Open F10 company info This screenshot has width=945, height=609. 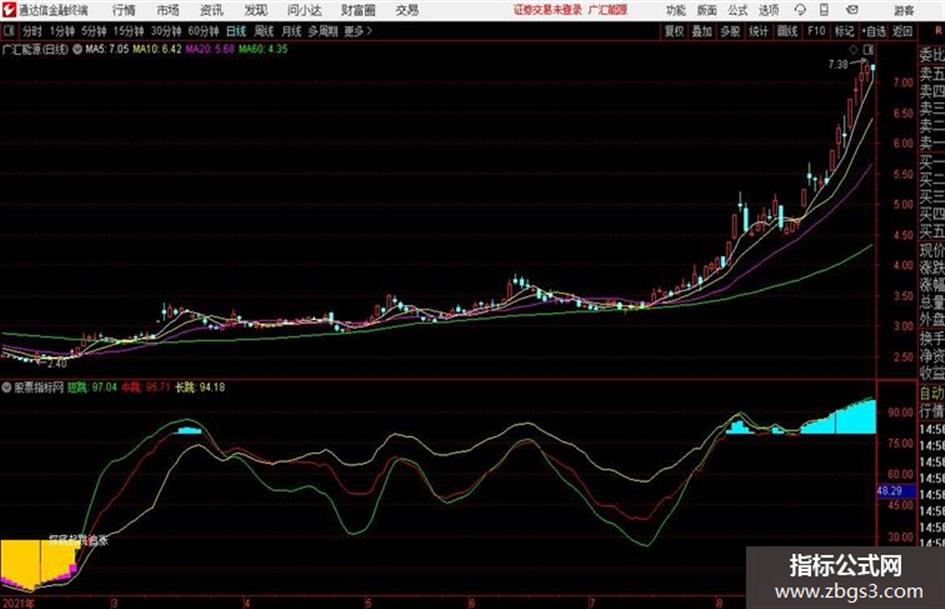tap(816, 31)
